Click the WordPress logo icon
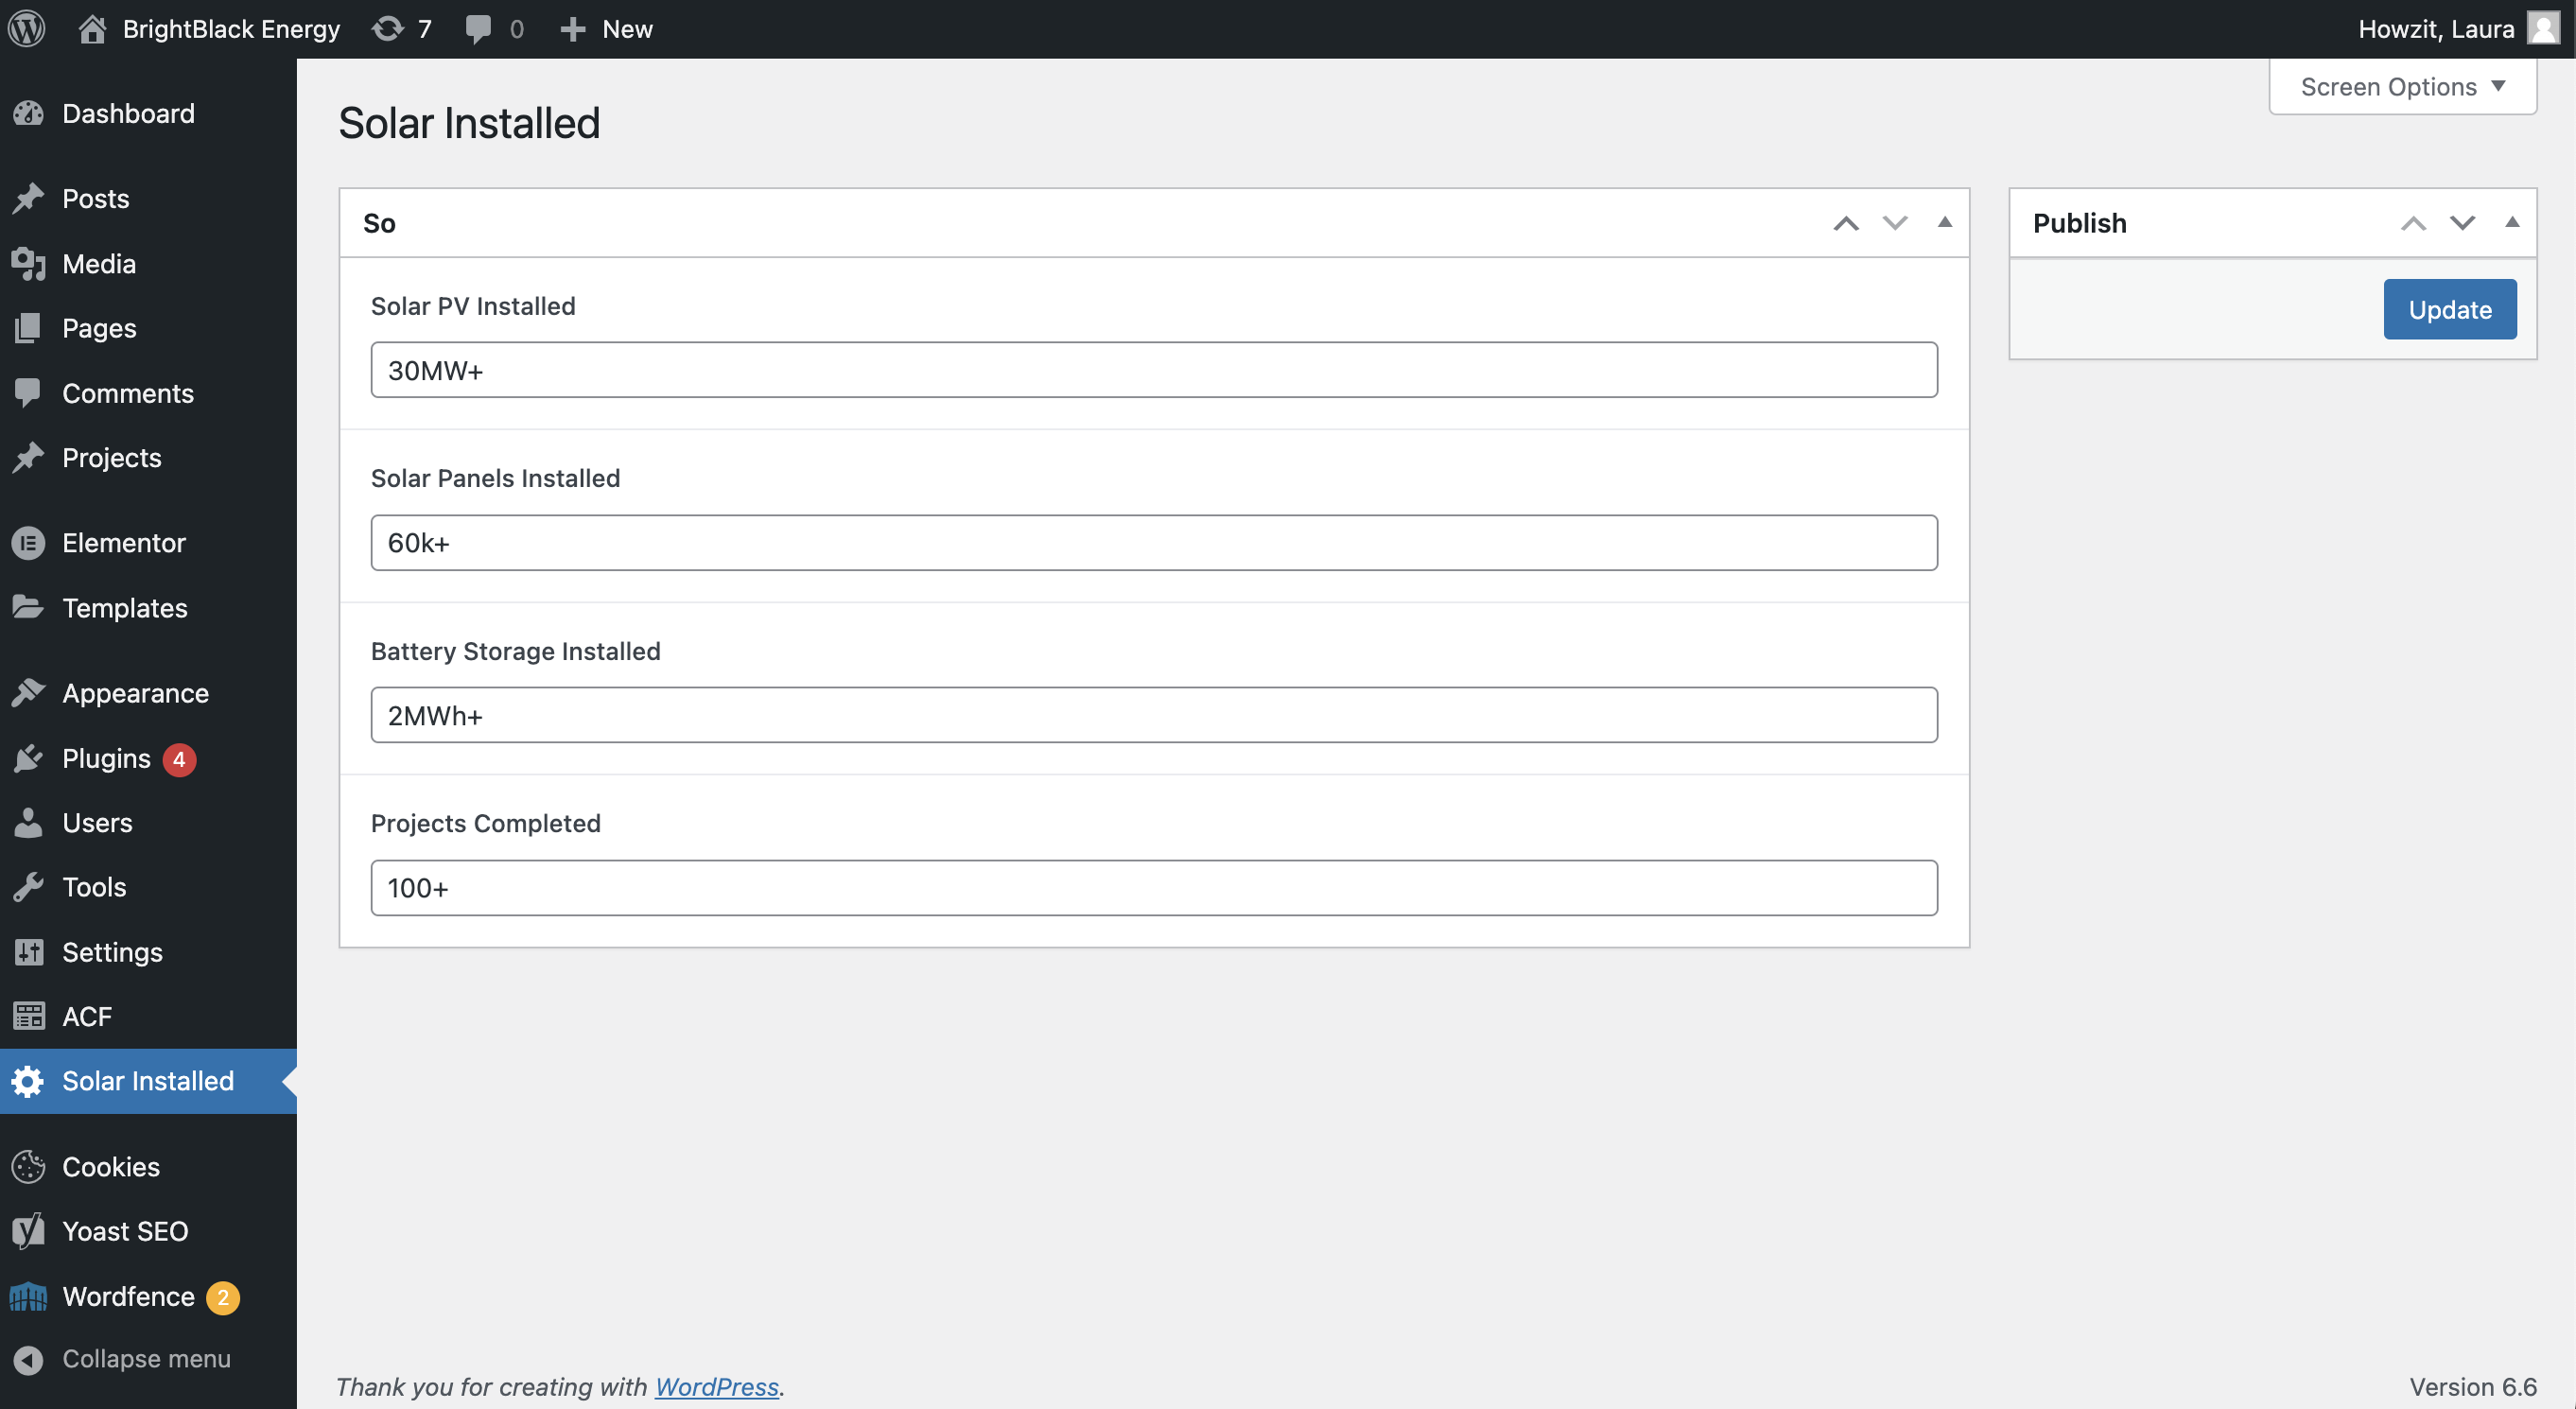Screen dimensions: 2576x1409 click(27, 28)
